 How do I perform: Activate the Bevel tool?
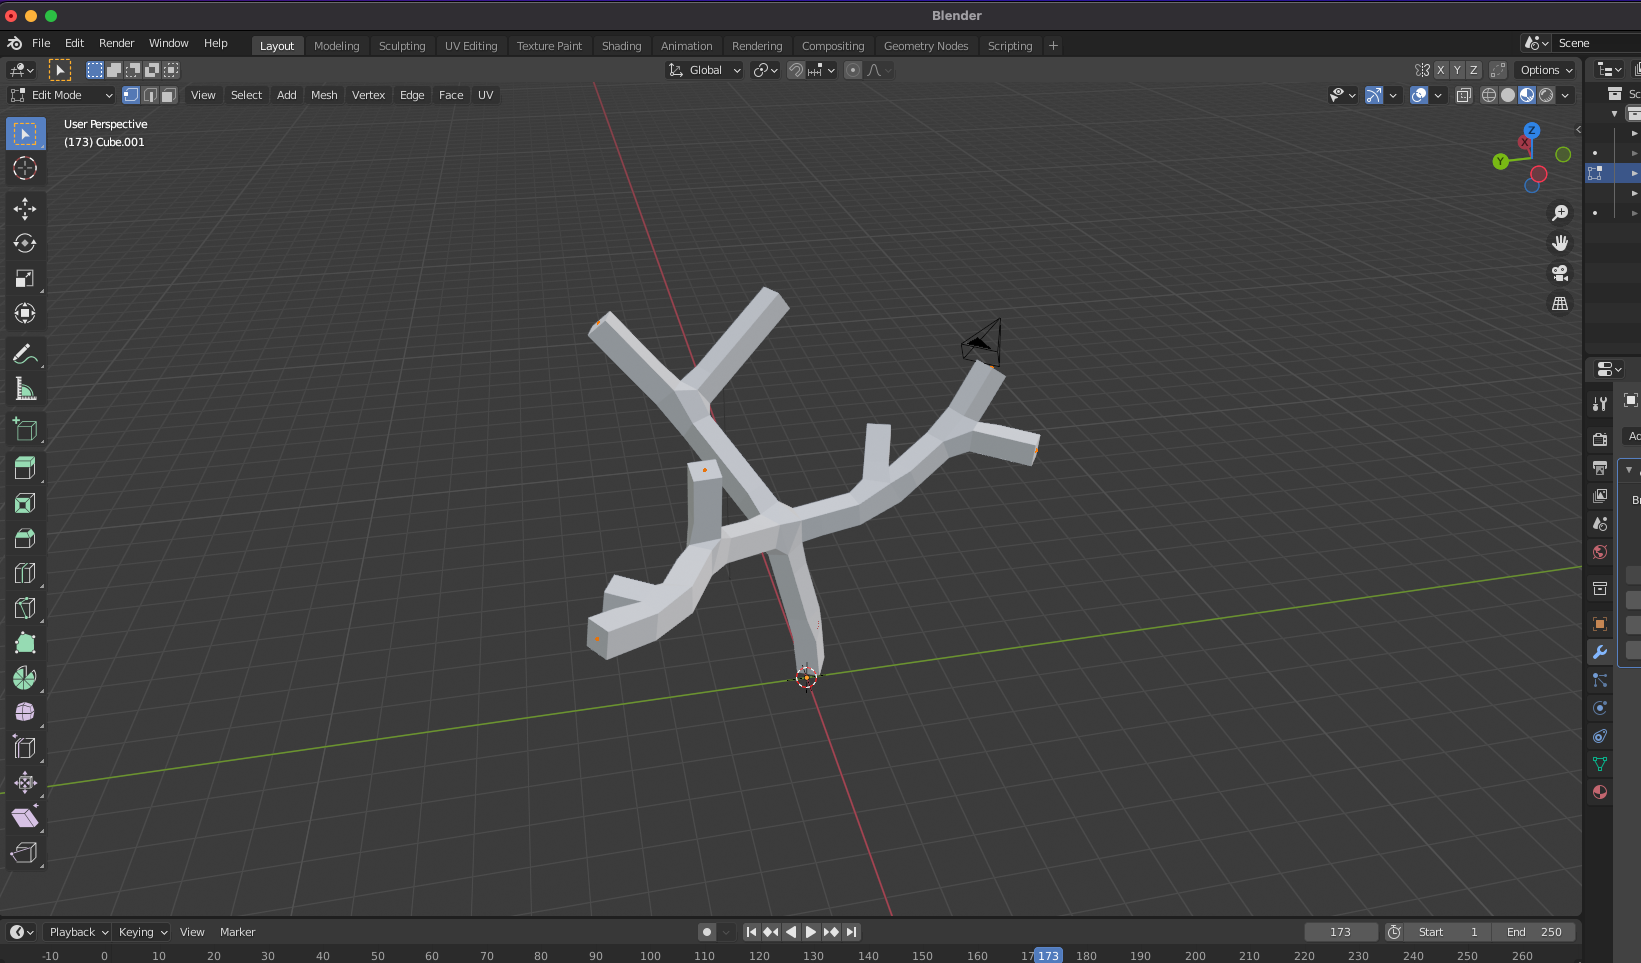[x=25, y=538]
